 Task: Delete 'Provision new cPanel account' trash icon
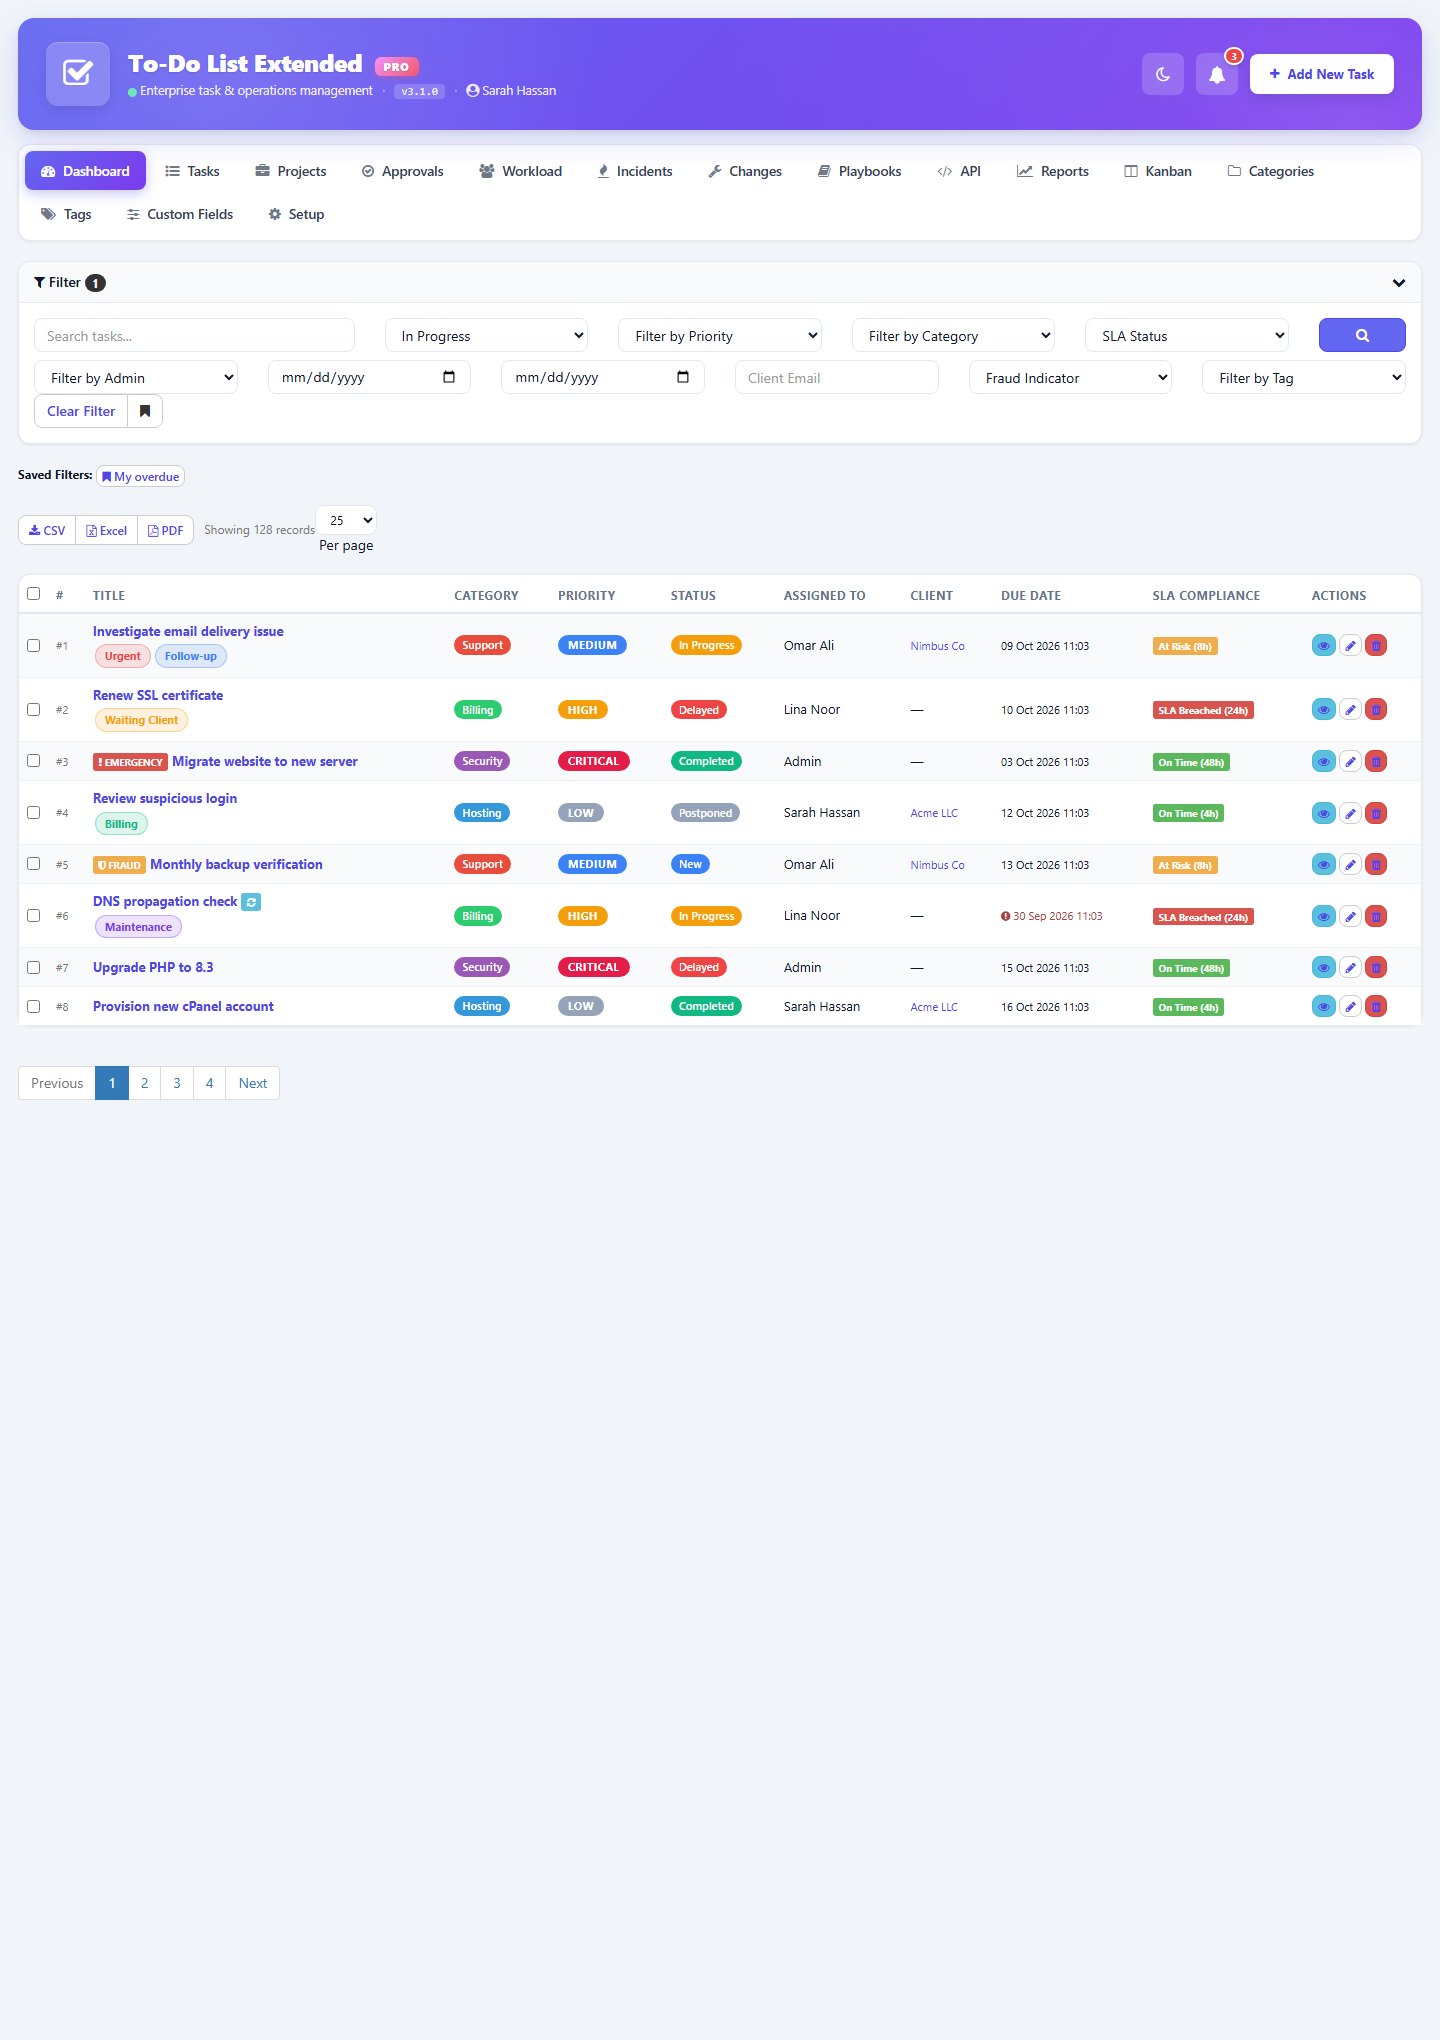click(1376, 1007)
